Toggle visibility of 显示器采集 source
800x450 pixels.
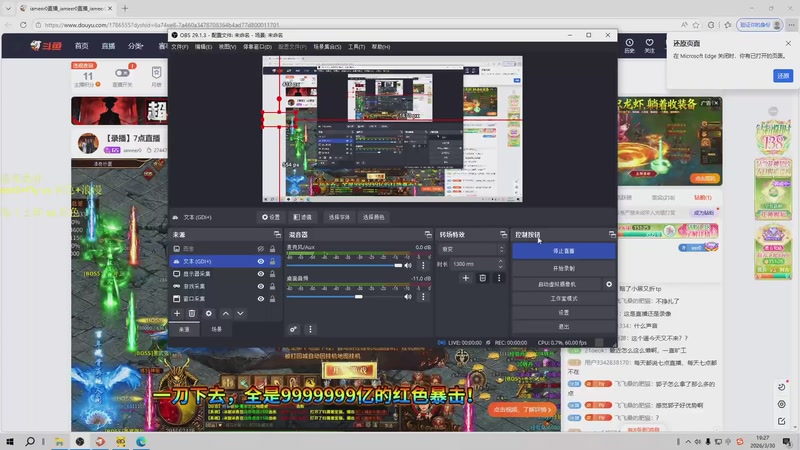pyautogui.click(x=261, y=274)
